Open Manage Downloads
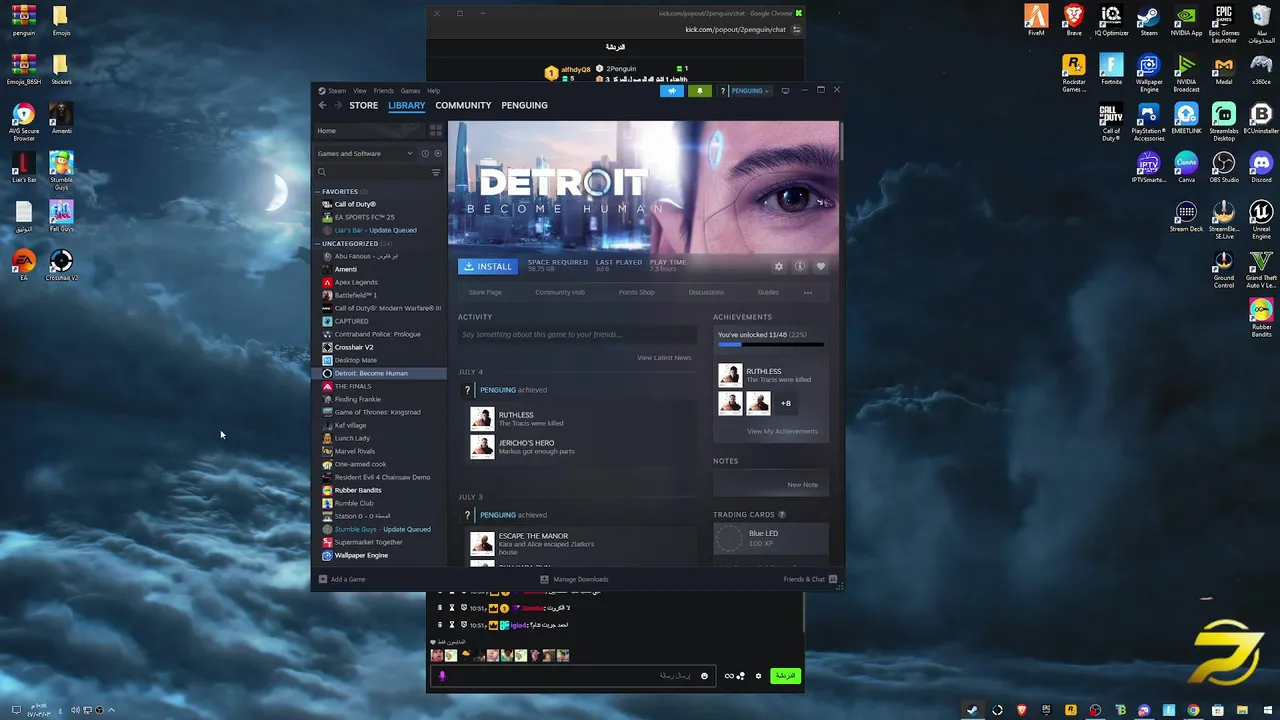Screen dimensions: 1280x720 tap(574, 579)
